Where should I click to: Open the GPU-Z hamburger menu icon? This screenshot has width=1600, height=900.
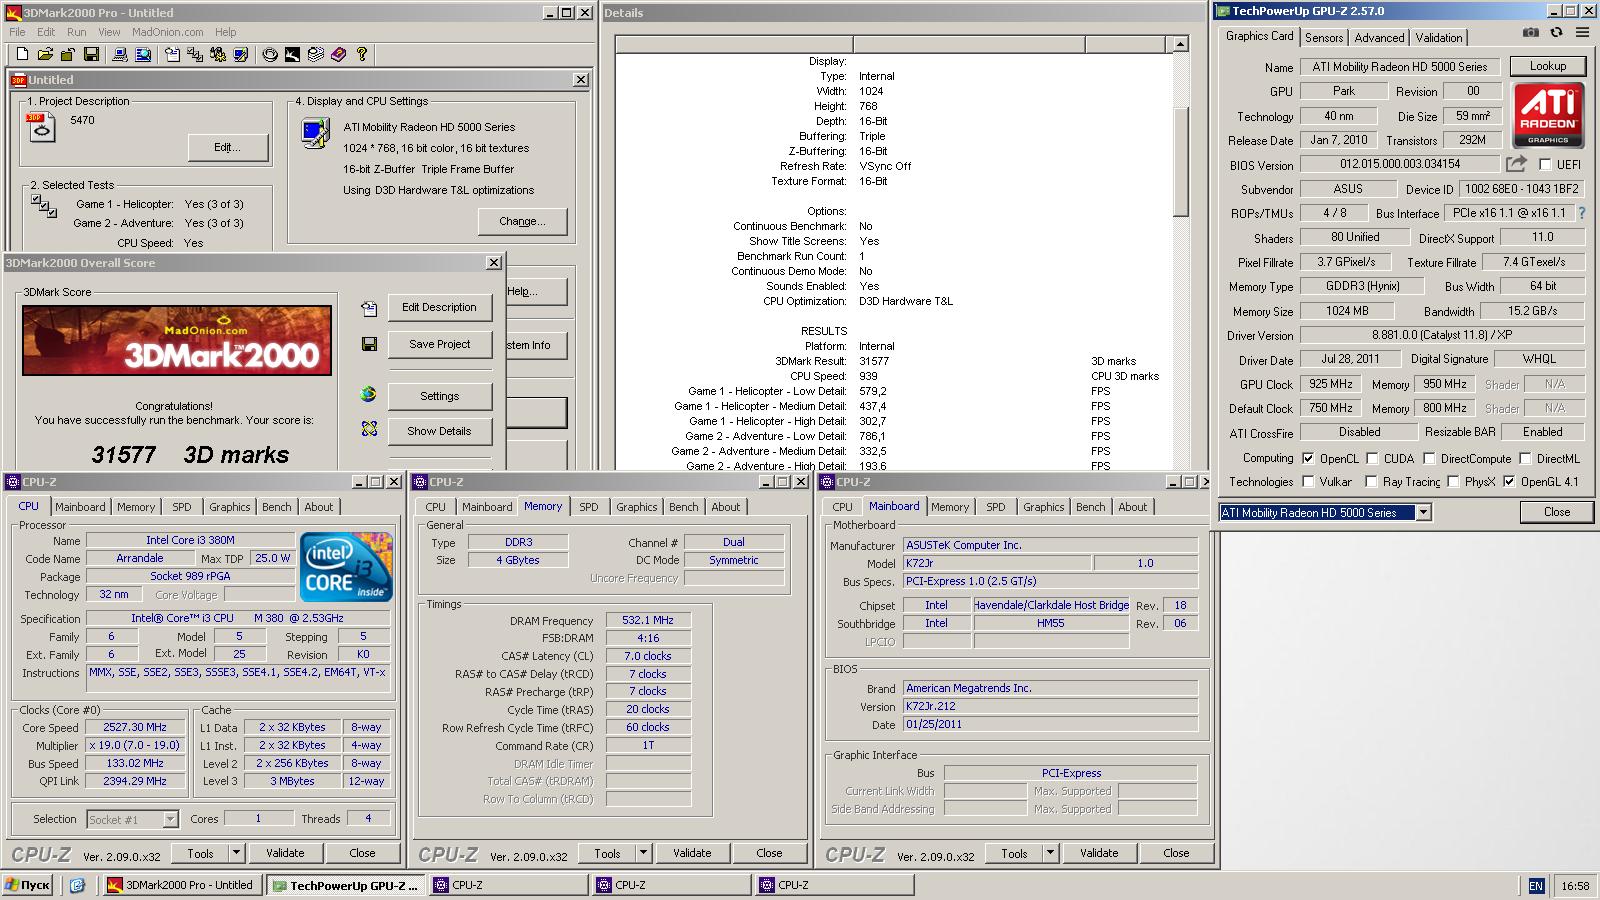click(x=1582, y=33)
